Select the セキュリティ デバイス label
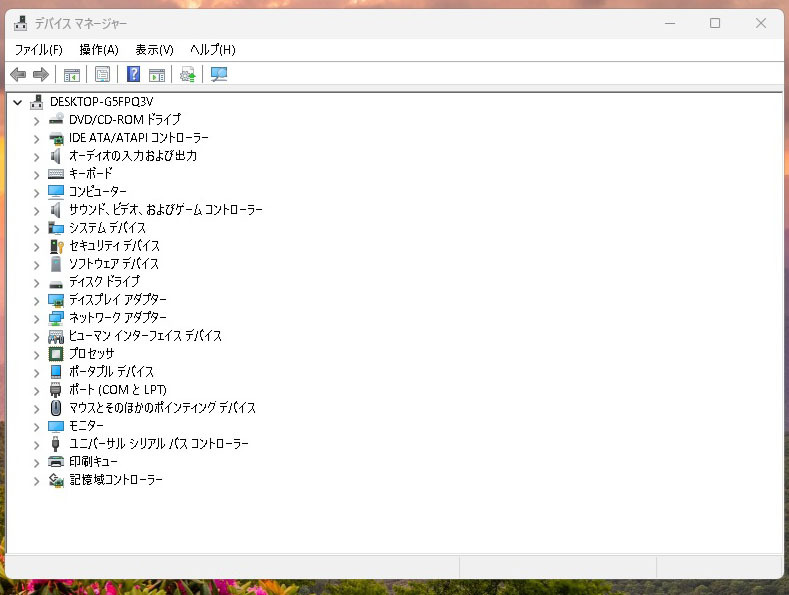 [x=114, y=246]
